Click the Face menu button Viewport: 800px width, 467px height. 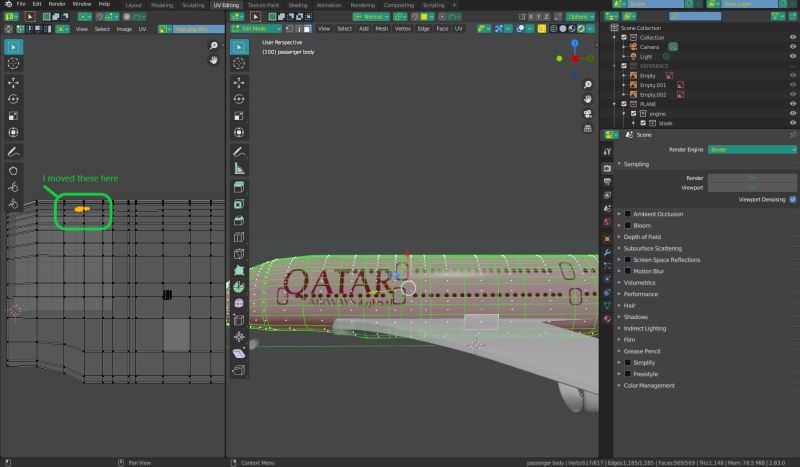pos(442,29)
